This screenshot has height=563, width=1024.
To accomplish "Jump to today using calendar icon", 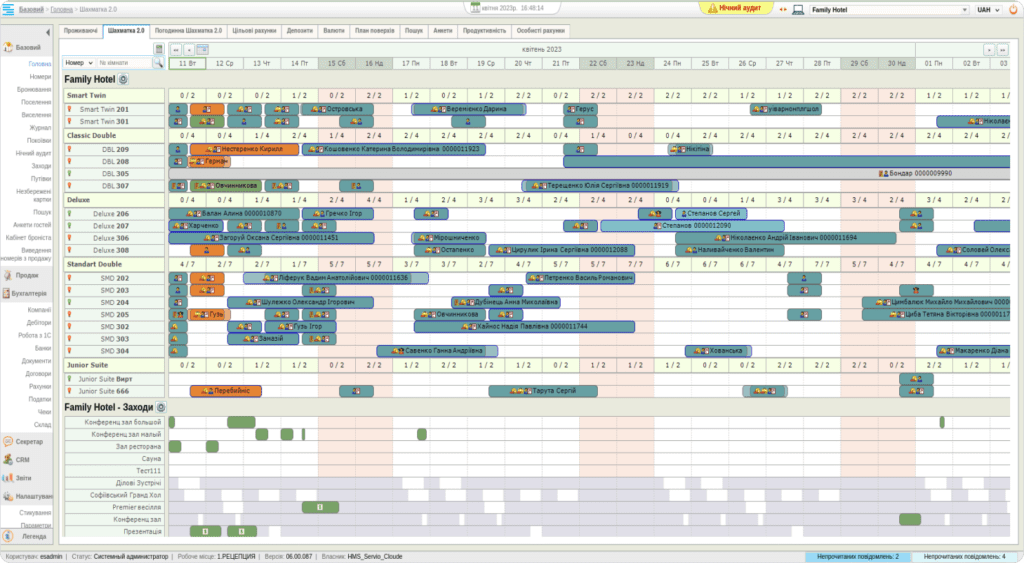I will tap(202, 48).
